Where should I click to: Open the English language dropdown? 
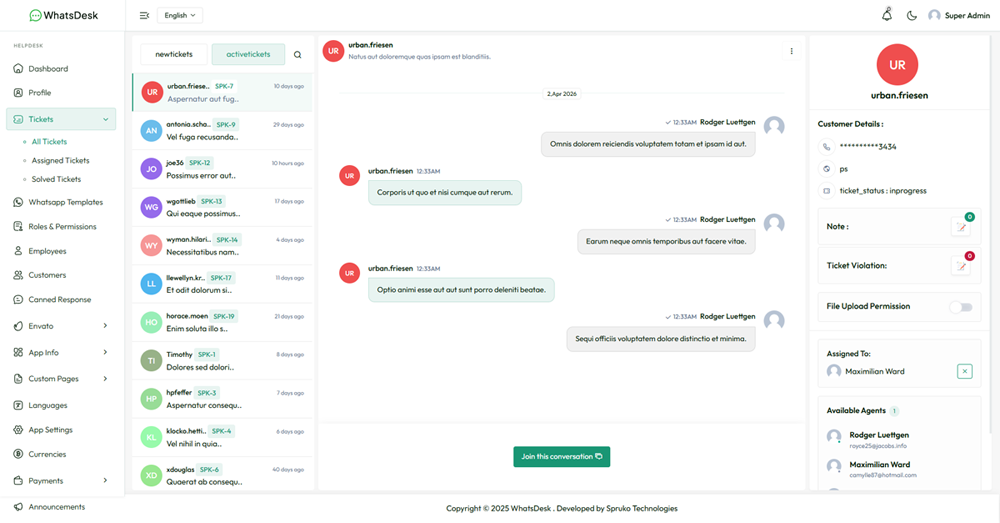pyautogui.click(x=180, y=15)
